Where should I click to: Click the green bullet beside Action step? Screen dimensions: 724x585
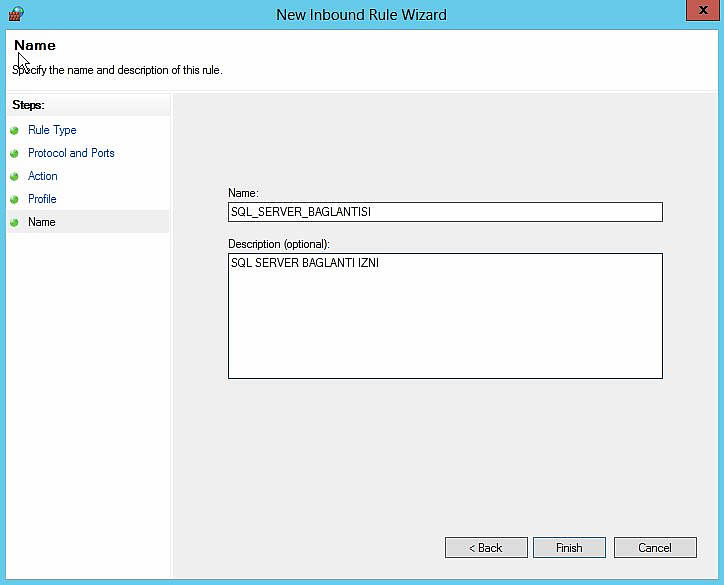pyautogui.click(x=15, y=177)
